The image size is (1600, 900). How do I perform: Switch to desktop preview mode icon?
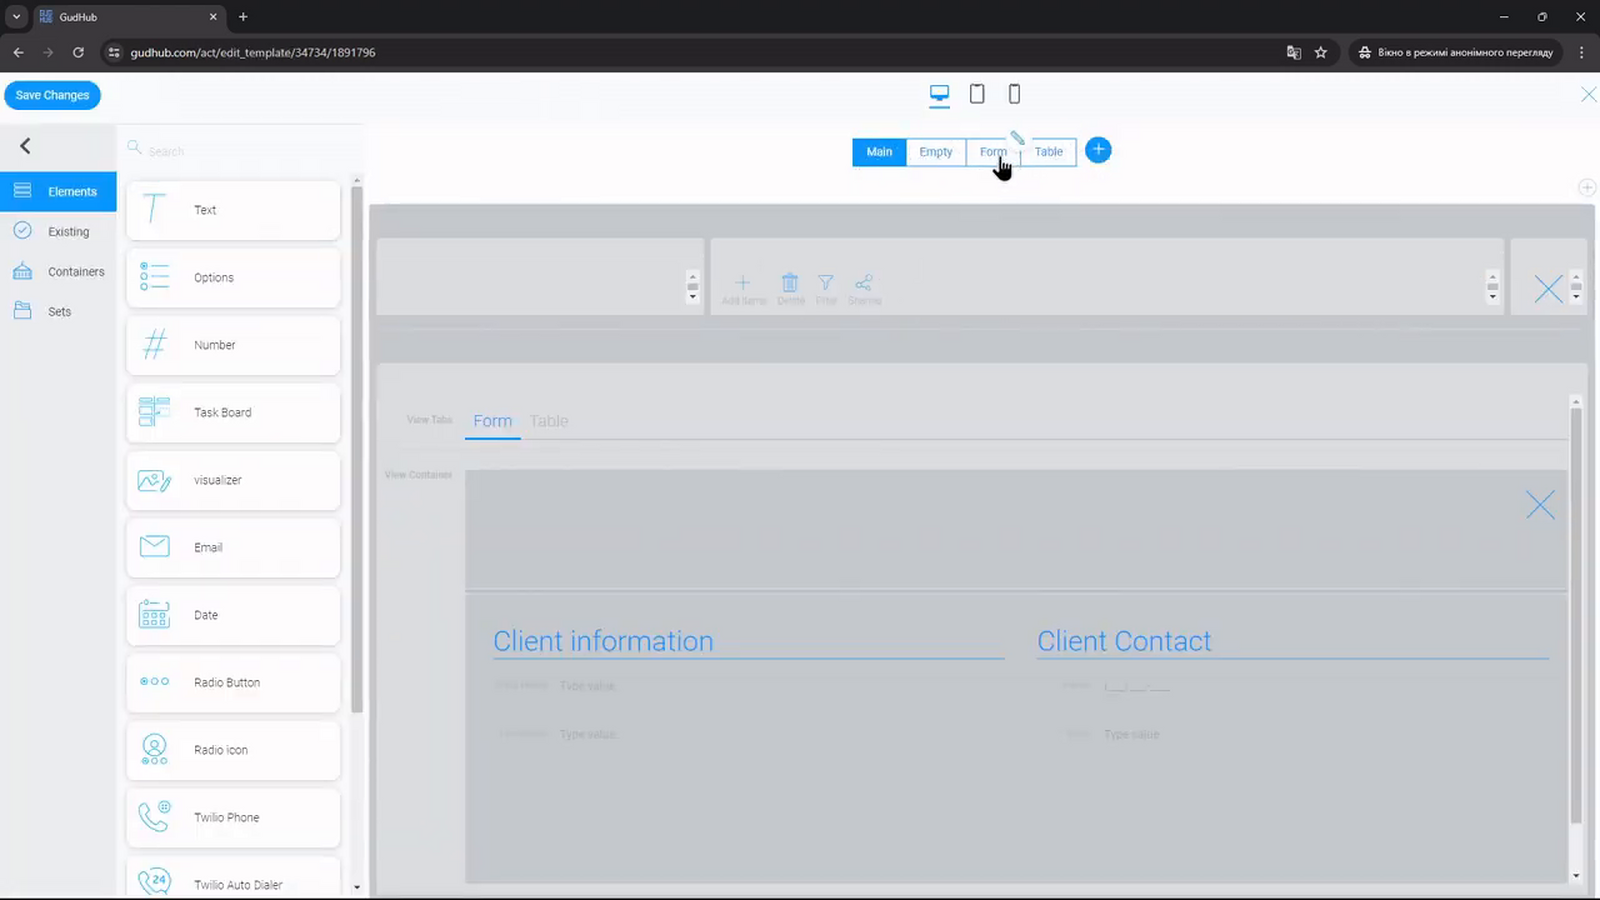[939, 94]
